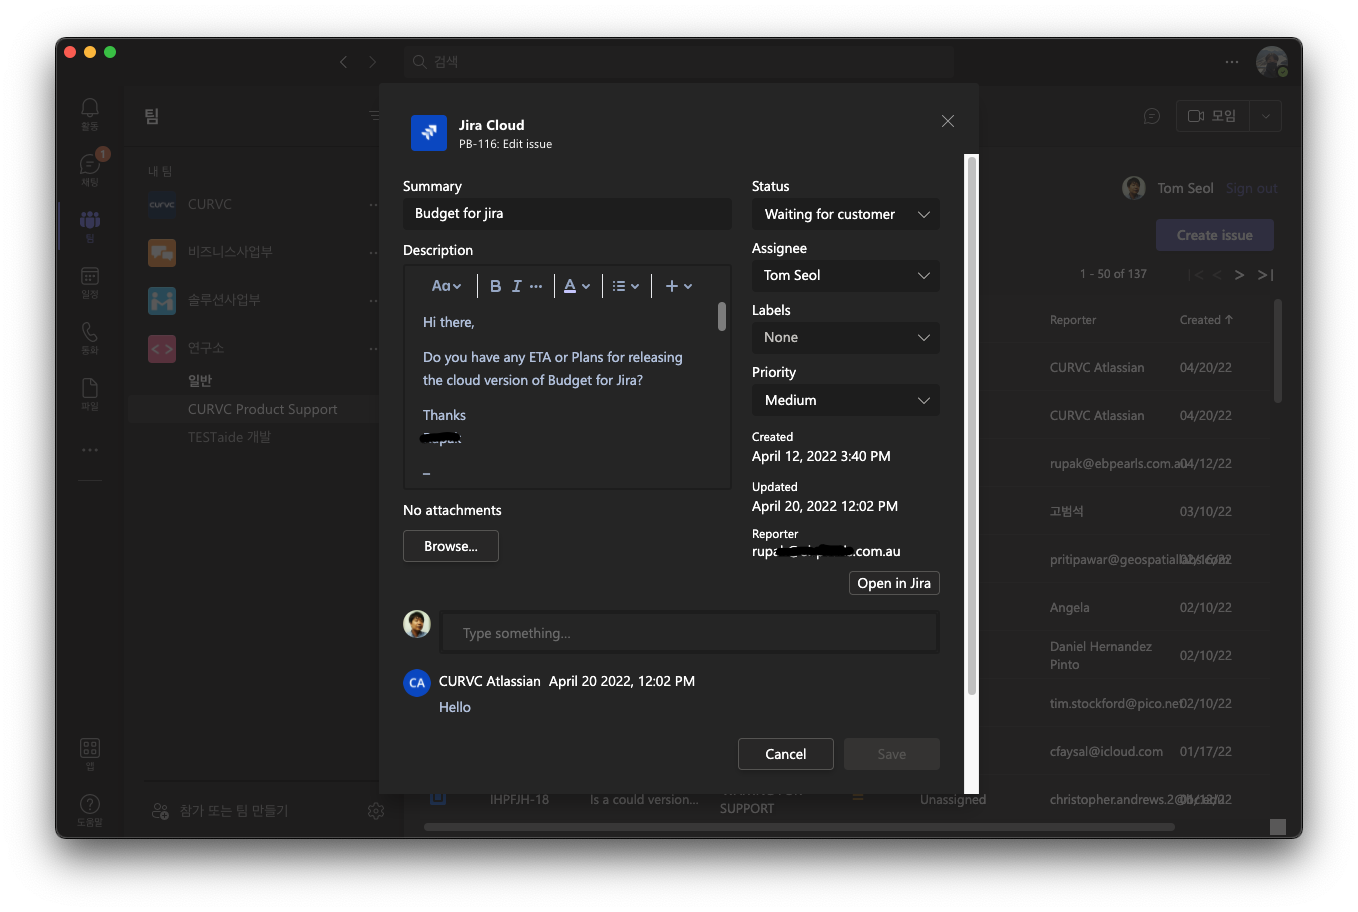Image resolution: width=1358 pixels, height=912 pixels.
Task: Open more apps ellipsis in Teams sidebar
Action: (x=90, y=450)
